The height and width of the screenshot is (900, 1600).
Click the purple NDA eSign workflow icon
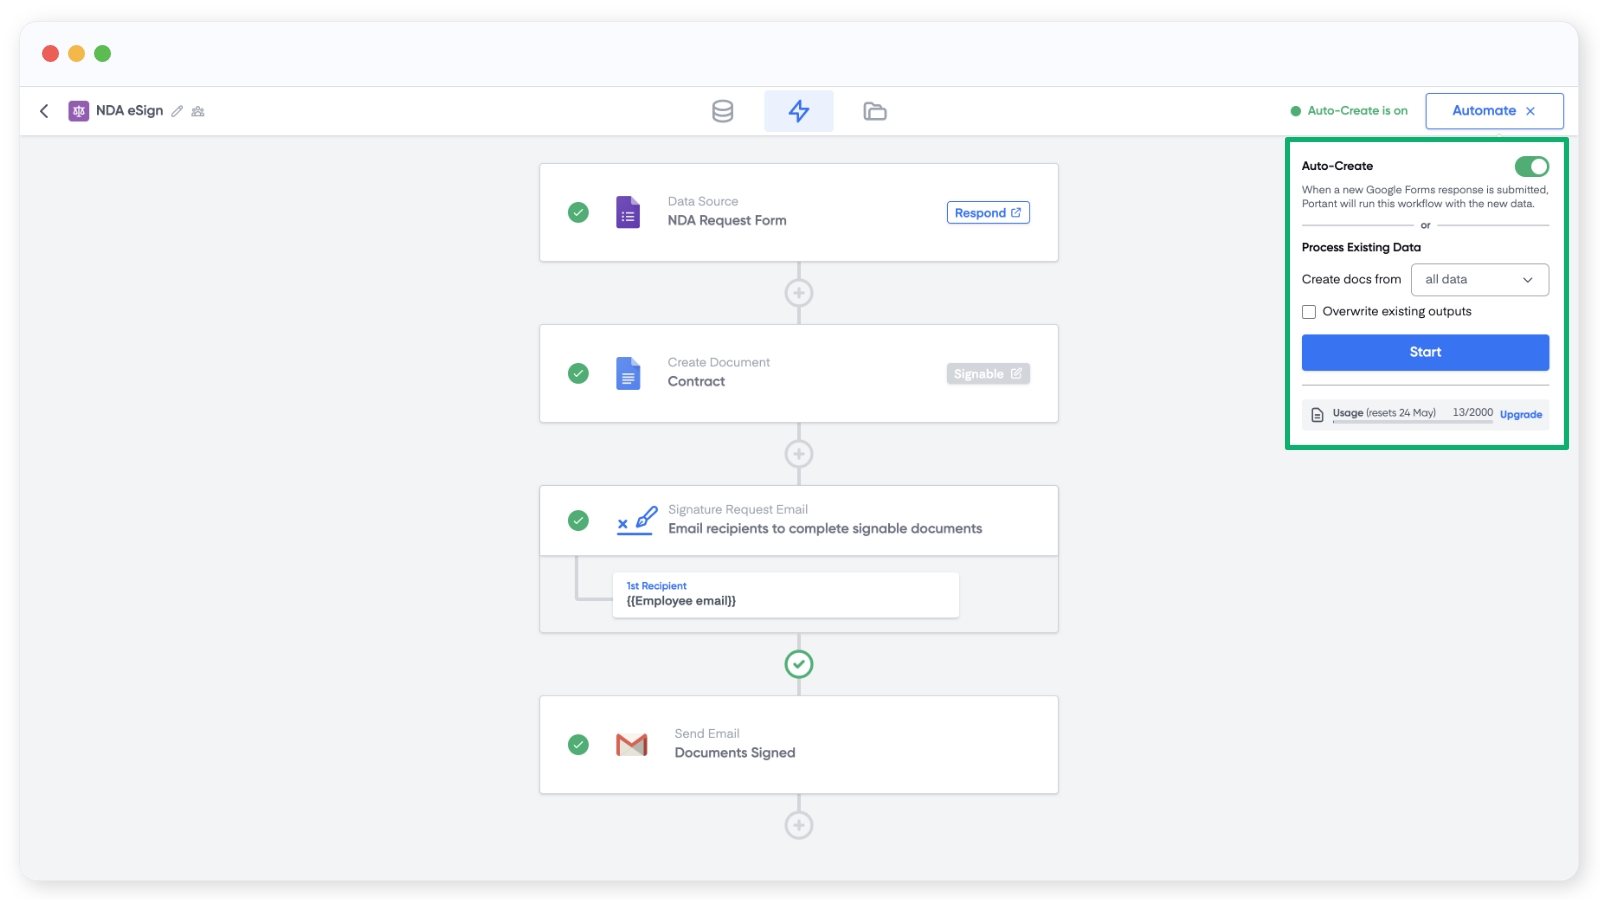click(79, 111)
